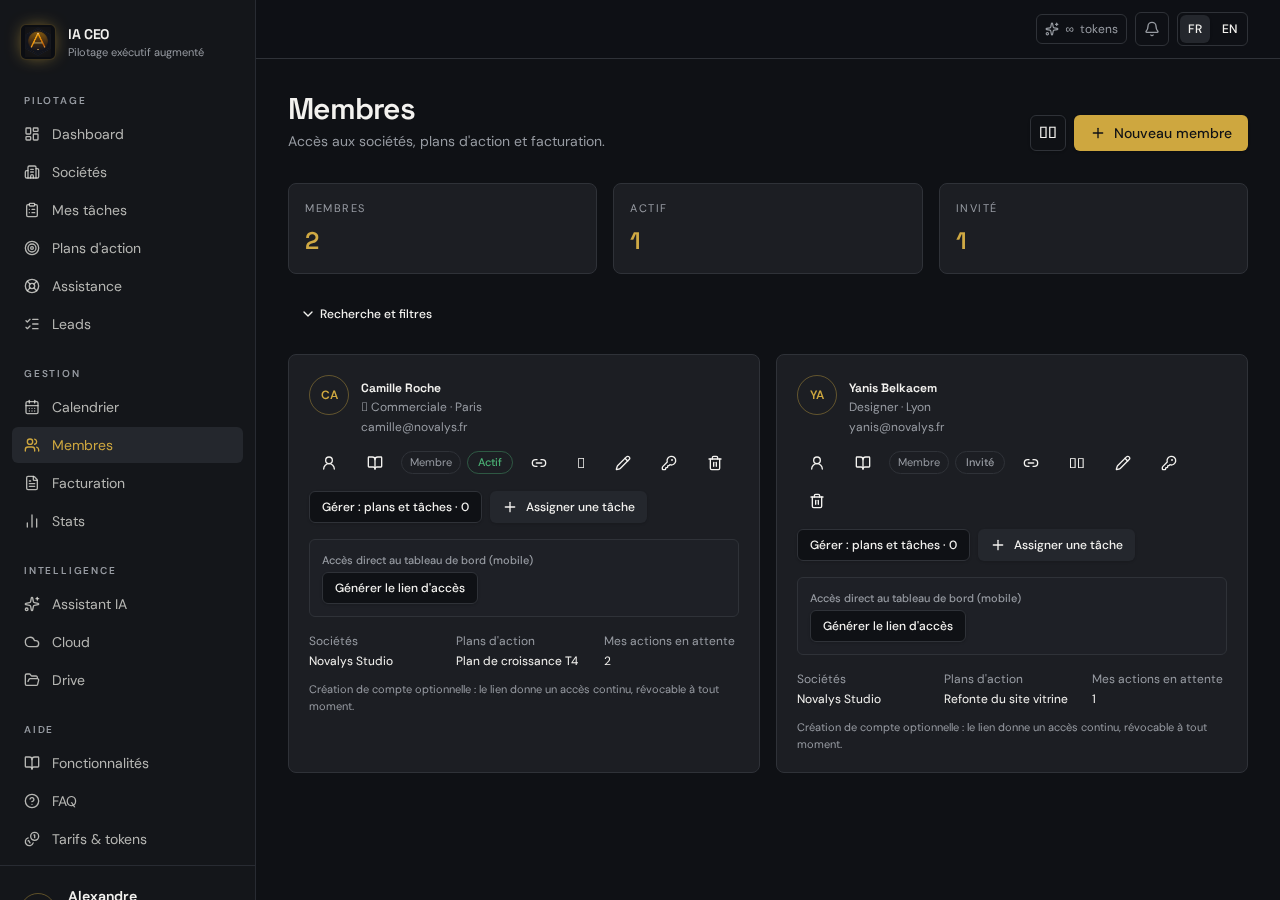Image resolution: width=1280 pixels, height=900 pixels.
Task: Click the key icon on Yanis Belkacem's card
Action: click(1169, 463)
